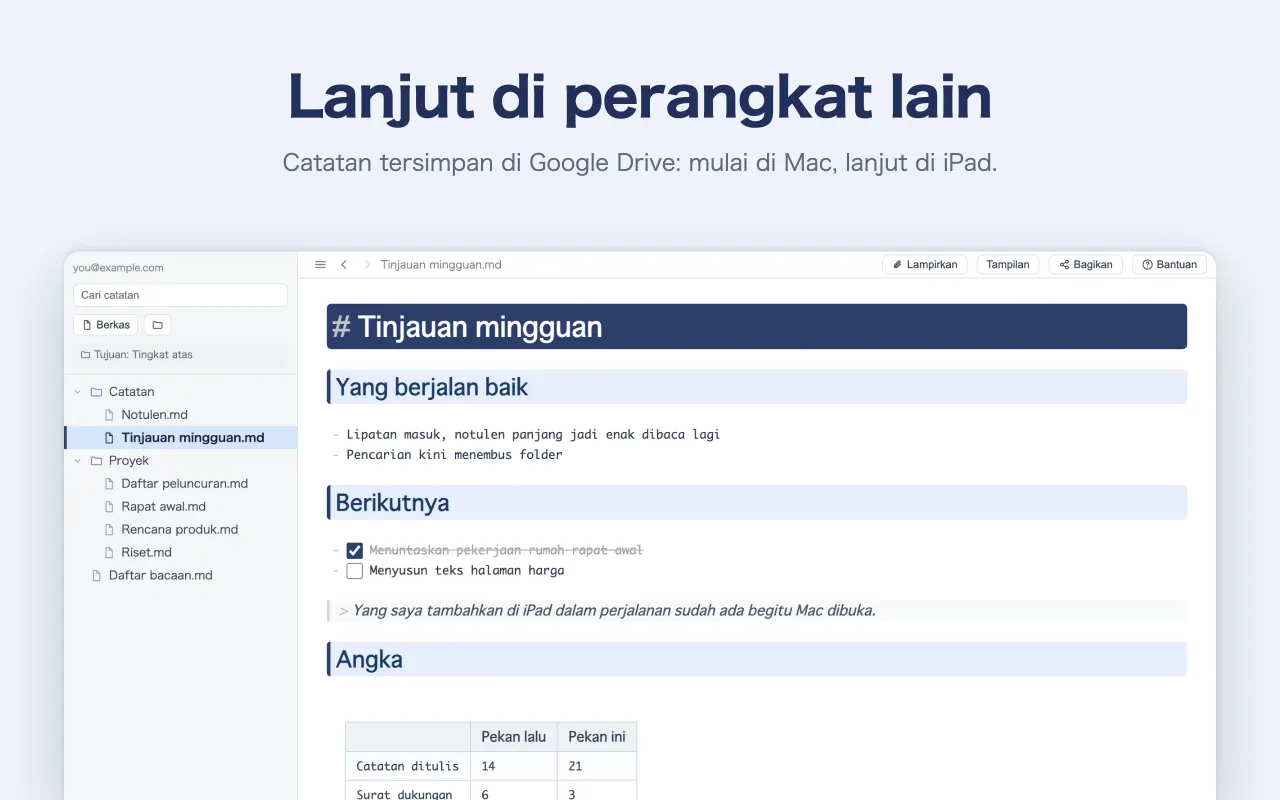Click the Yang berjalan baik heading
This screenshot has width=1280, height=800.
pos(757,387)
